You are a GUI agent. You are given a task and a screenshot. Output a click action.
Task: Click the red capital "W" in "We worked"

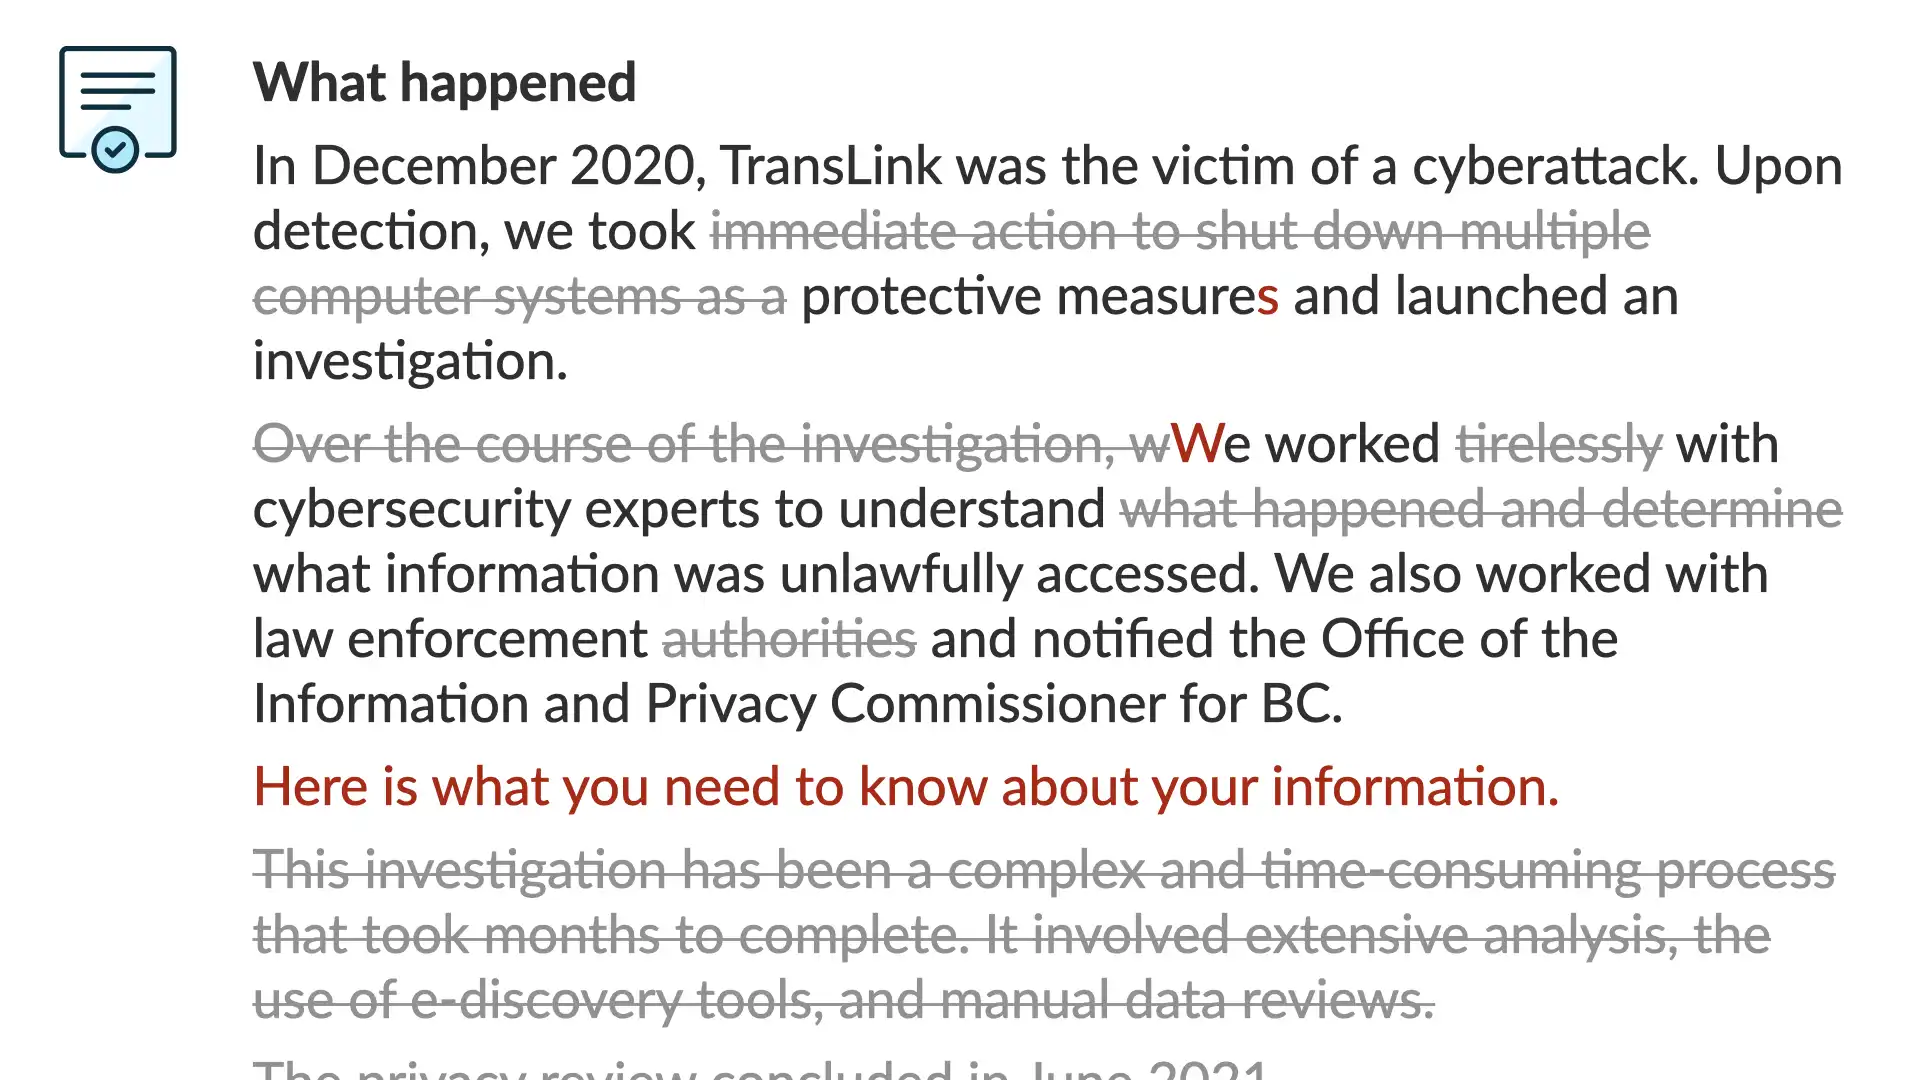[1196, 444]
